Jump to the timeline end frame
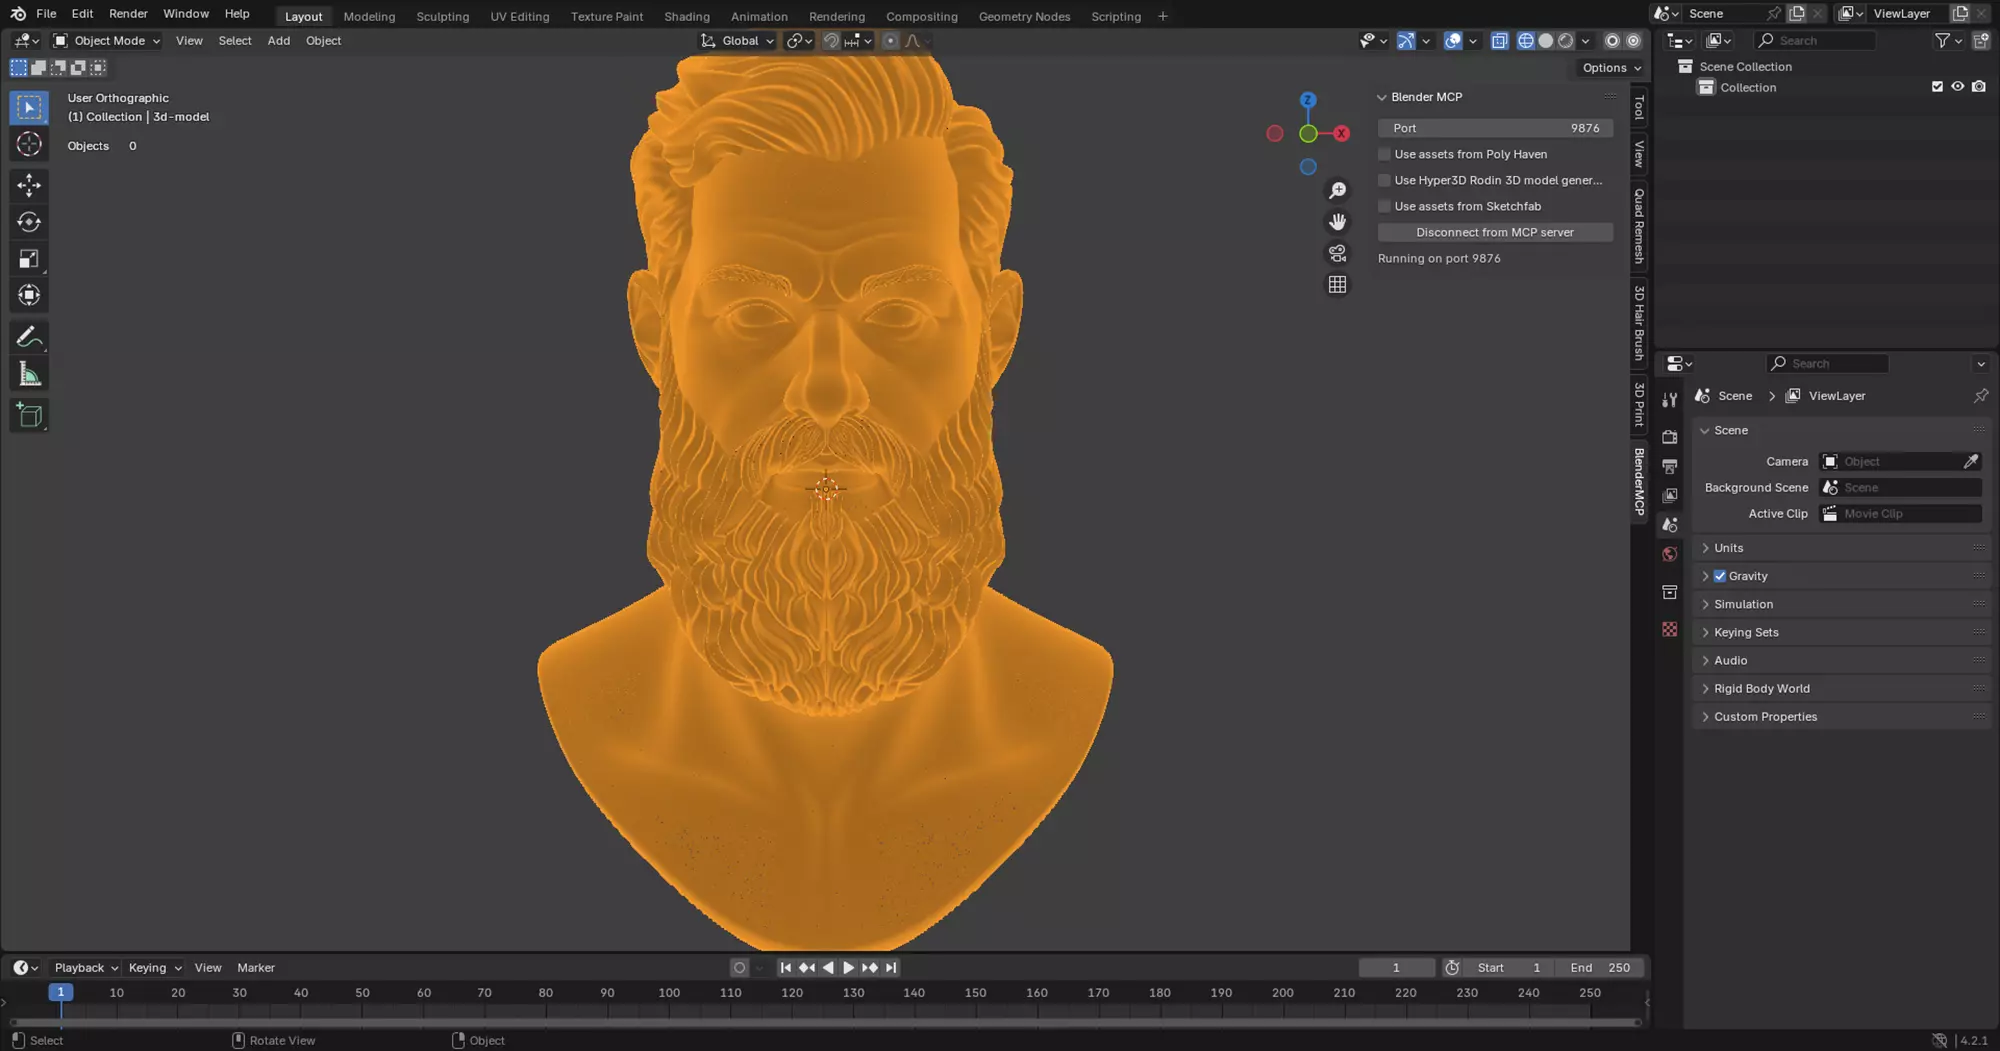2000x1051 pixels. point(891,968)
